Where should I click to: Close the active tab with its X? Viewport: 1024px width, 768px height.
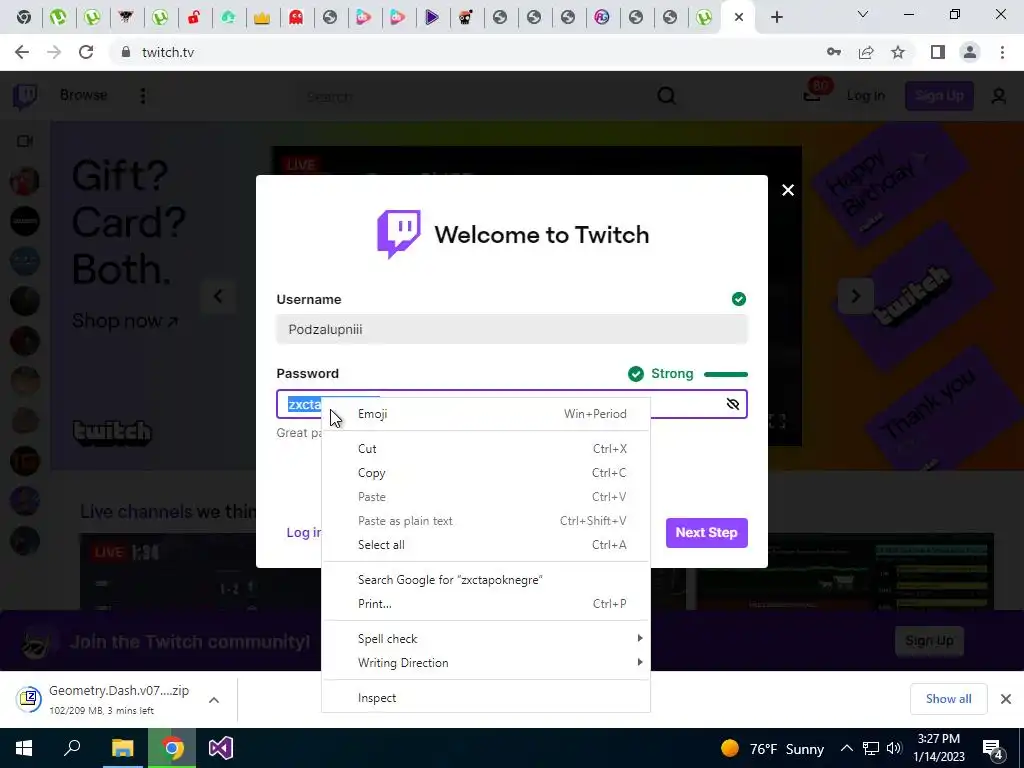(x=739, y=17)
